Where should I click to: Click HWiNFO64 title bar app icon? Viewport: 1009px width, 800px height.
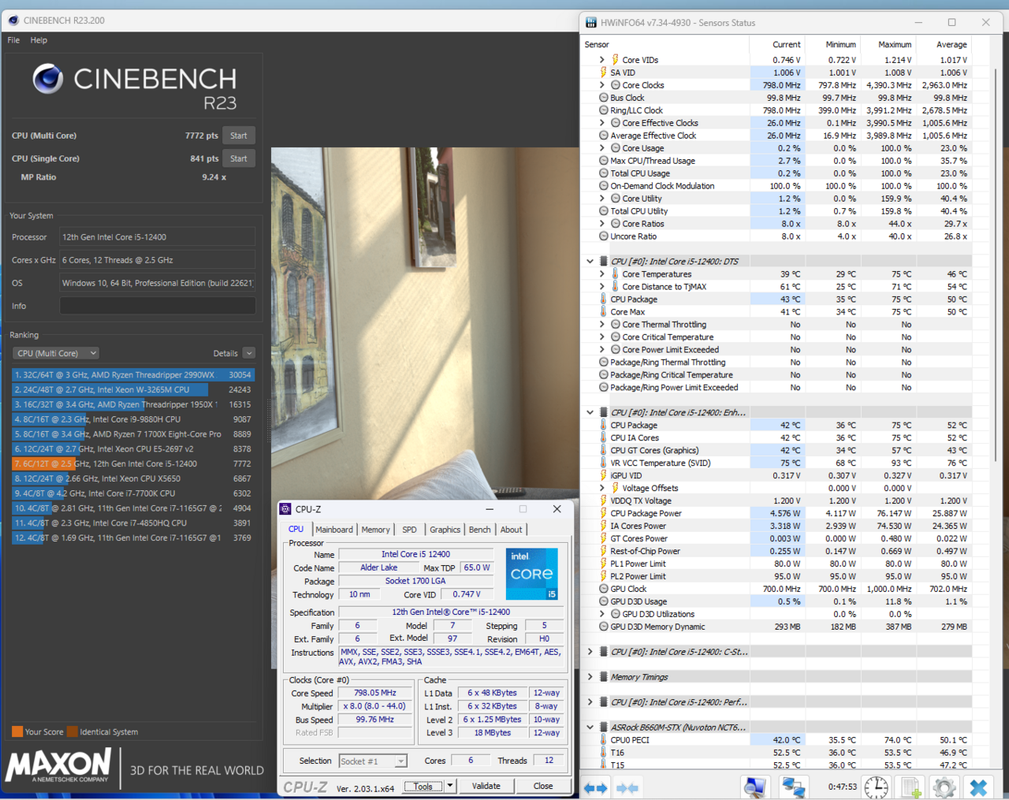click(591, 23)
